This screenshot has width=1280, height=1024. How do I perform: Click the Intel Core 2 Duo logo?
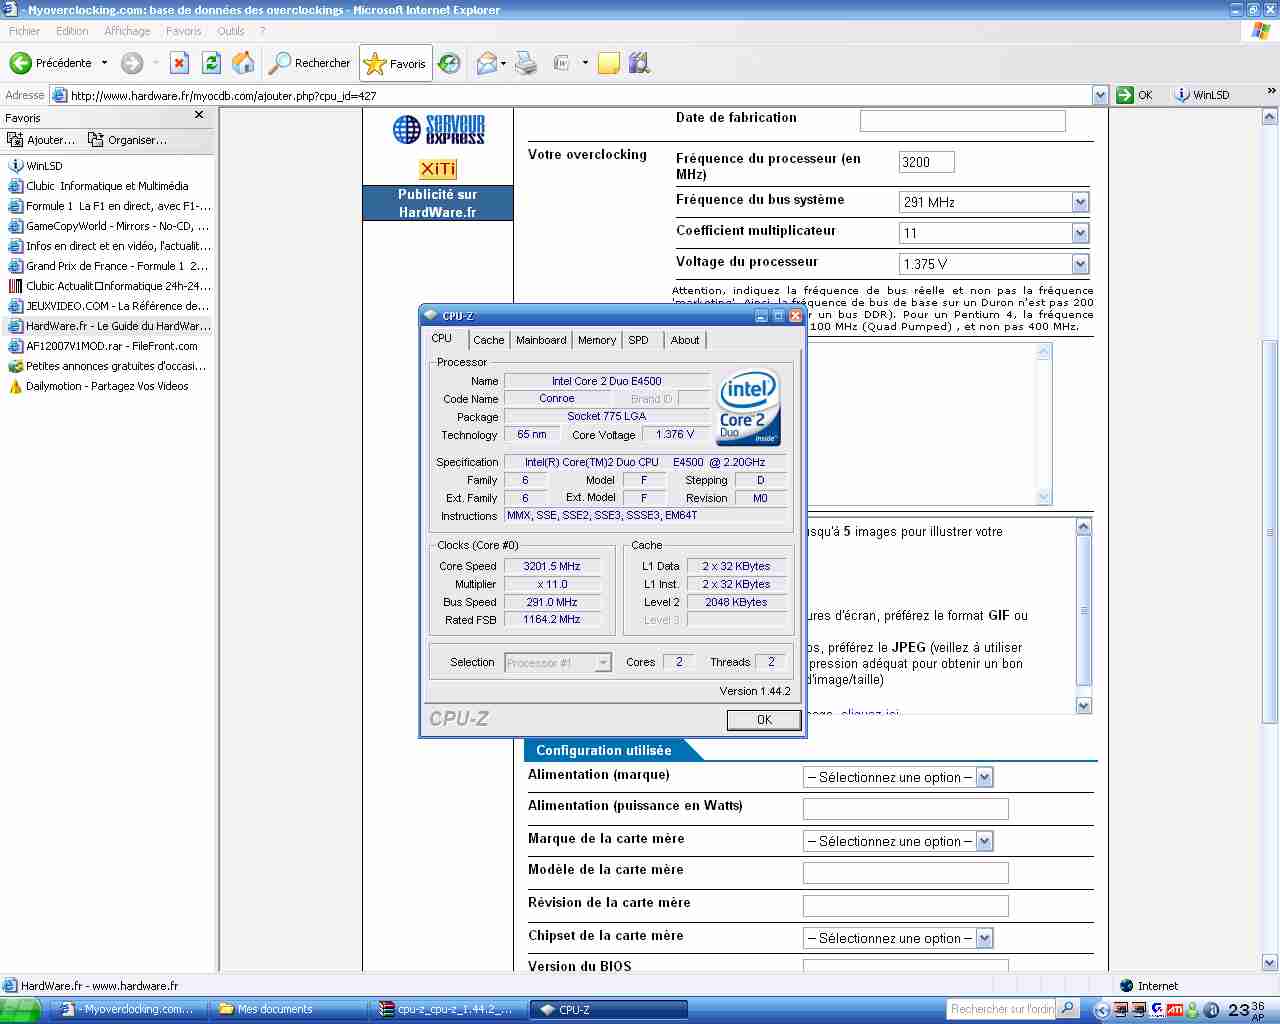(x=749, y=407)
